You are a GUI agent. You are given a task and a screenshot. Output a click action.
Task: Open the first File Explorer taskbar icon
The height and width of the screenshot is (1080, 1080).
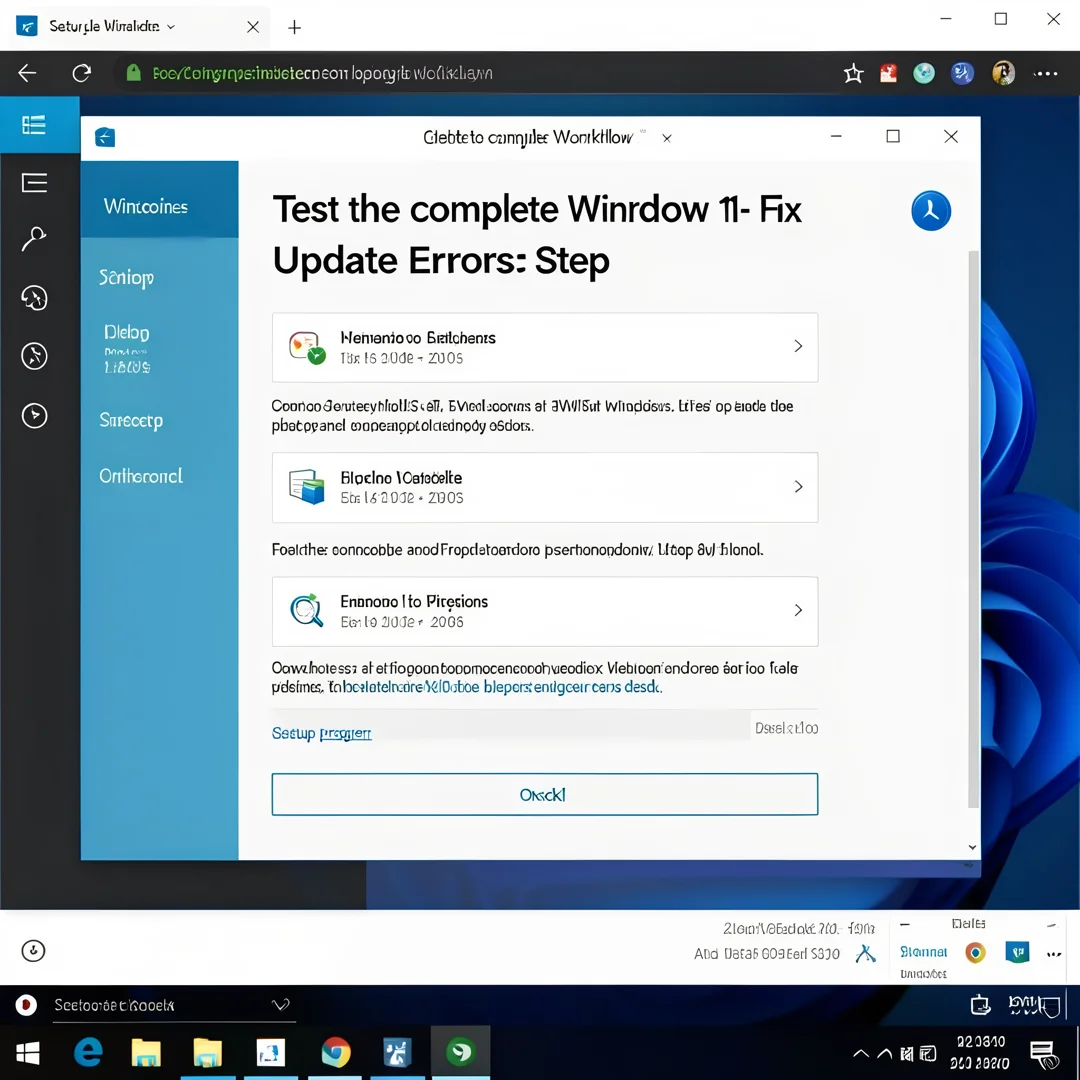pyautogui.click(x=146, y=1052)
